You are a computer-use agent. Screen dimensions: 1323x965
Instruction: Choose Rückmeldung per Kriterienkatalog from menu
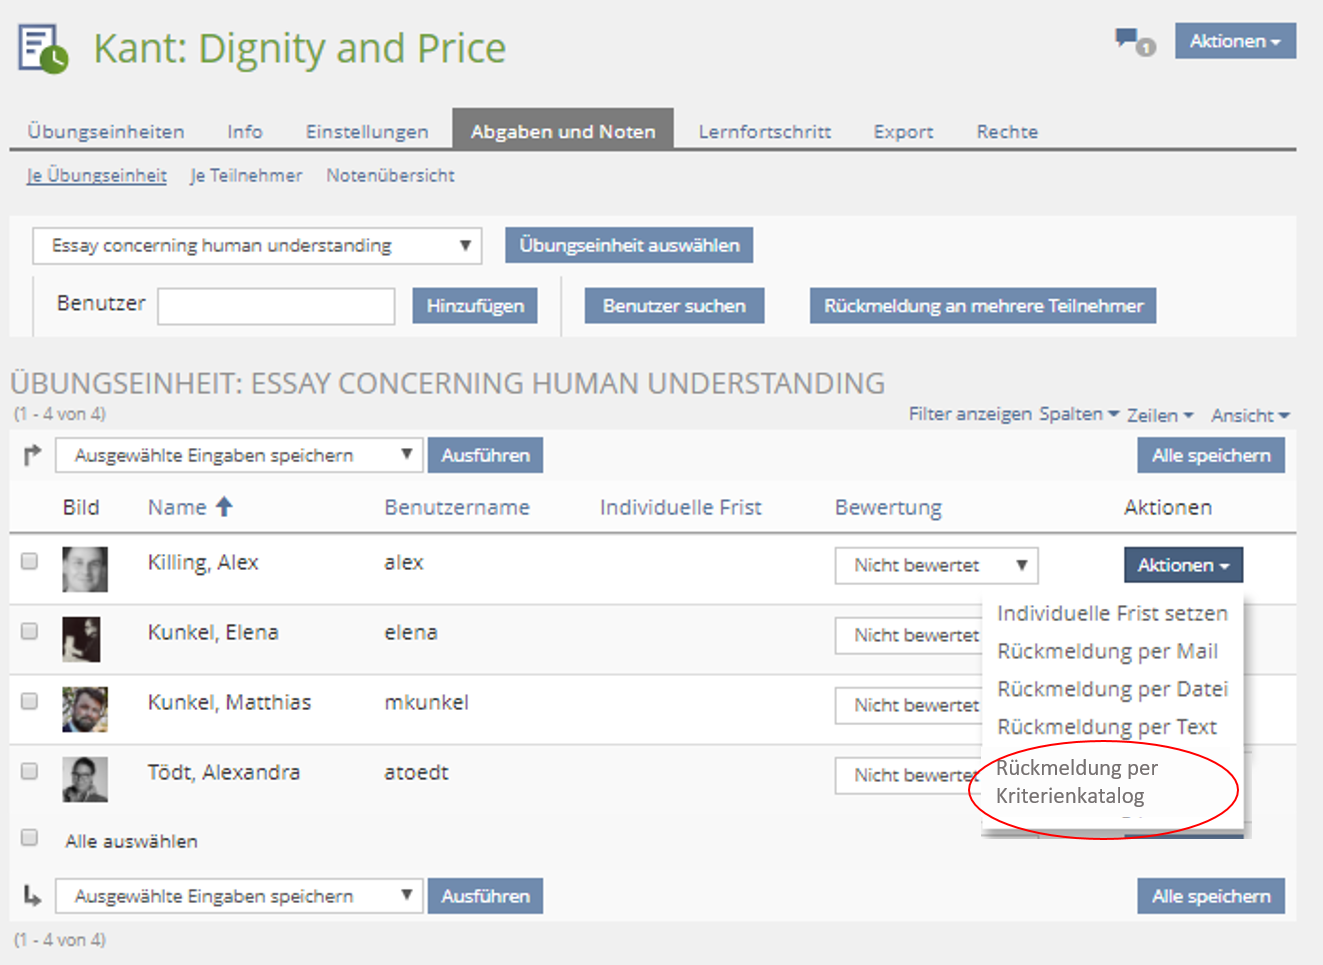click(x=1076, y=782)
